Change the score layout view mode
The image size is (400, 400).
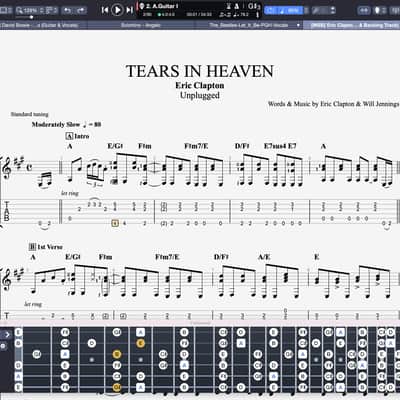pyautogui.click(x=52, y=10)
